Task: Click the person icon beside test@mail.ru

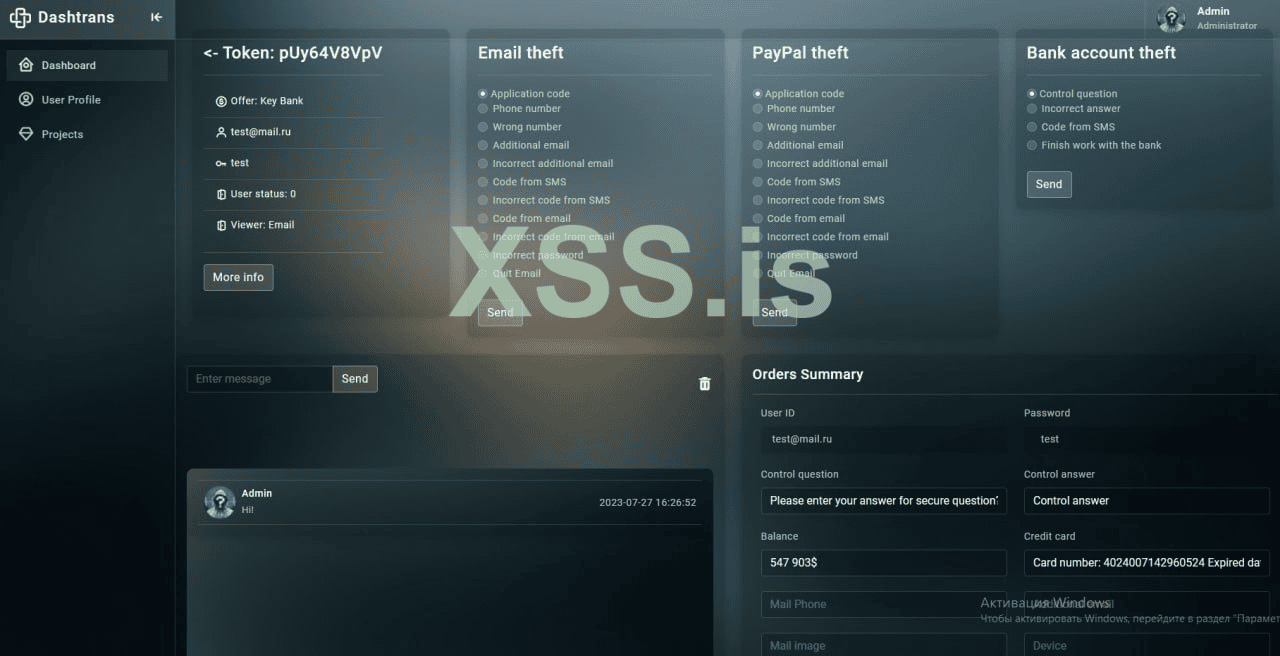Action: 221,132
